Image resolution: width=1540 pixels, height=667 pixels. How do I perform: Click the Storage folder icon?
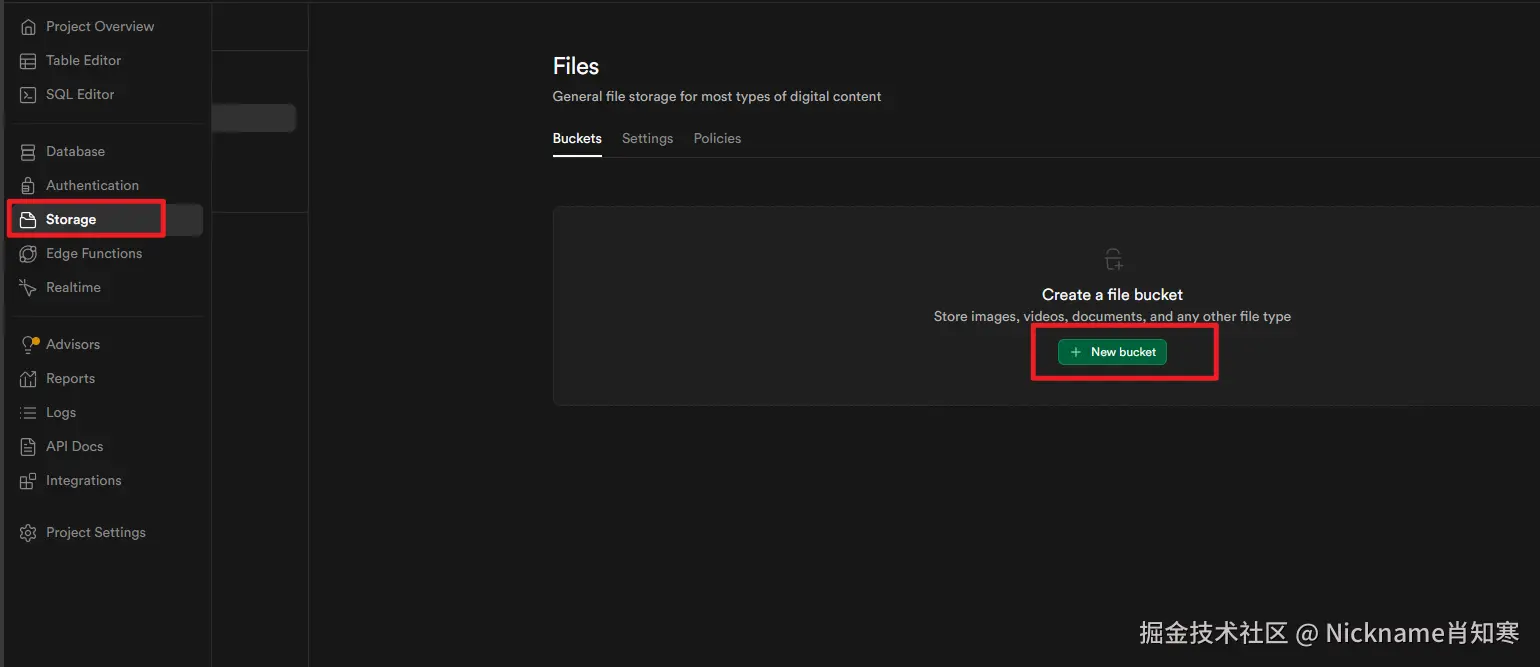(x=28, y=220)
